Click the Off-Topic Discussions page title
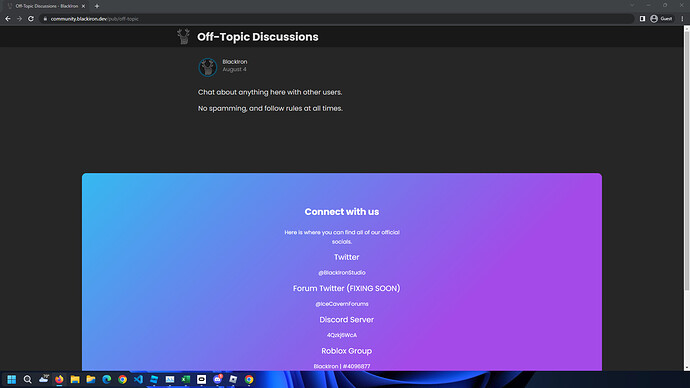This screenshot has height=388, width=690. [257, 37]
